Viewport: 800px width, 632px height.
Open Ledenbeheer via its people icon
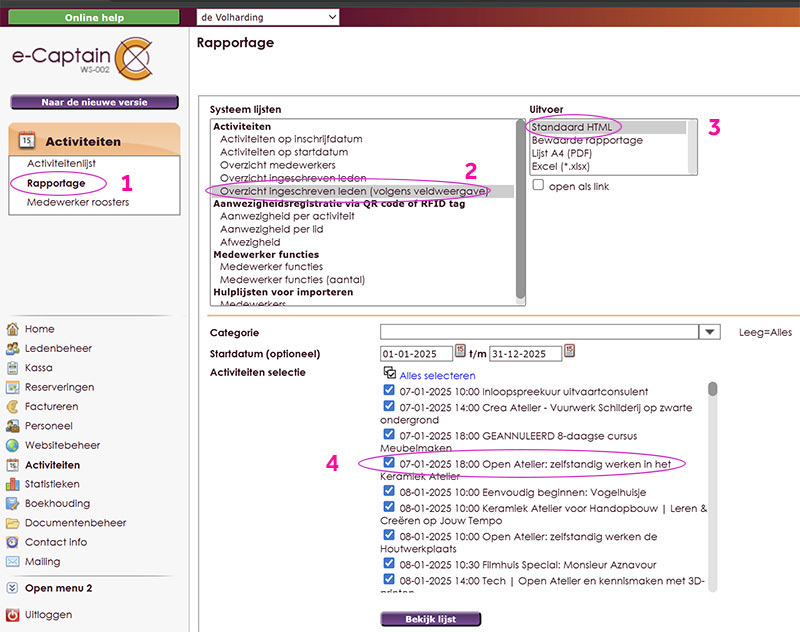click(x=13, y=349)
